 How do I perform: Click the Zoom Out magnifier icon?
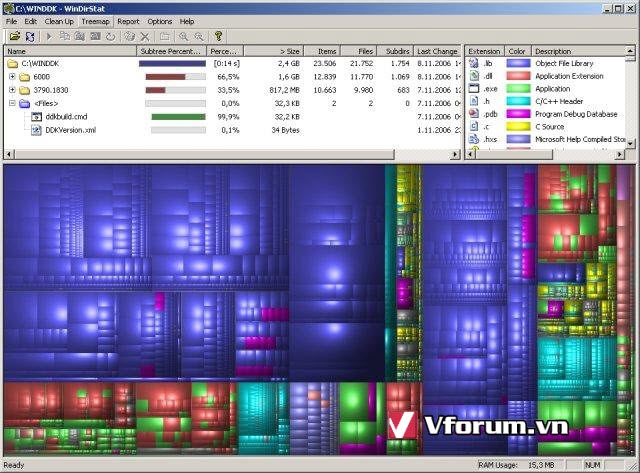[199, 36]
